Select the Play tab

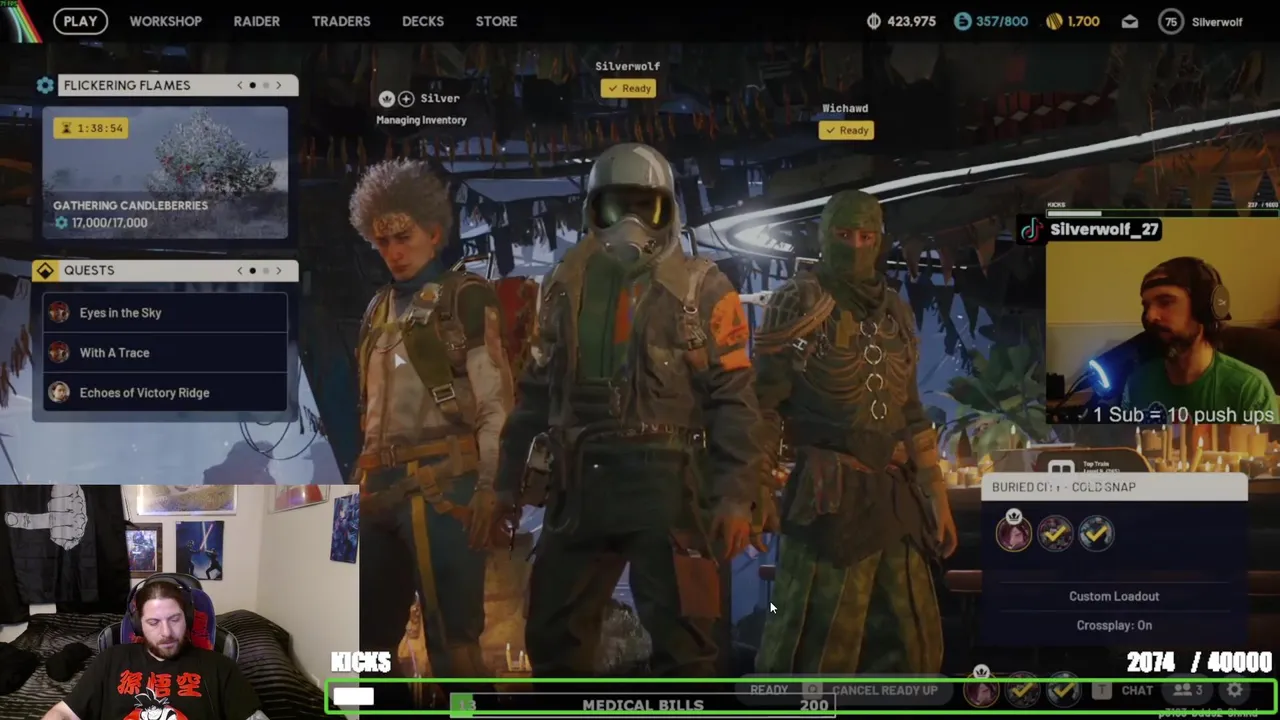tap(80, 21)
